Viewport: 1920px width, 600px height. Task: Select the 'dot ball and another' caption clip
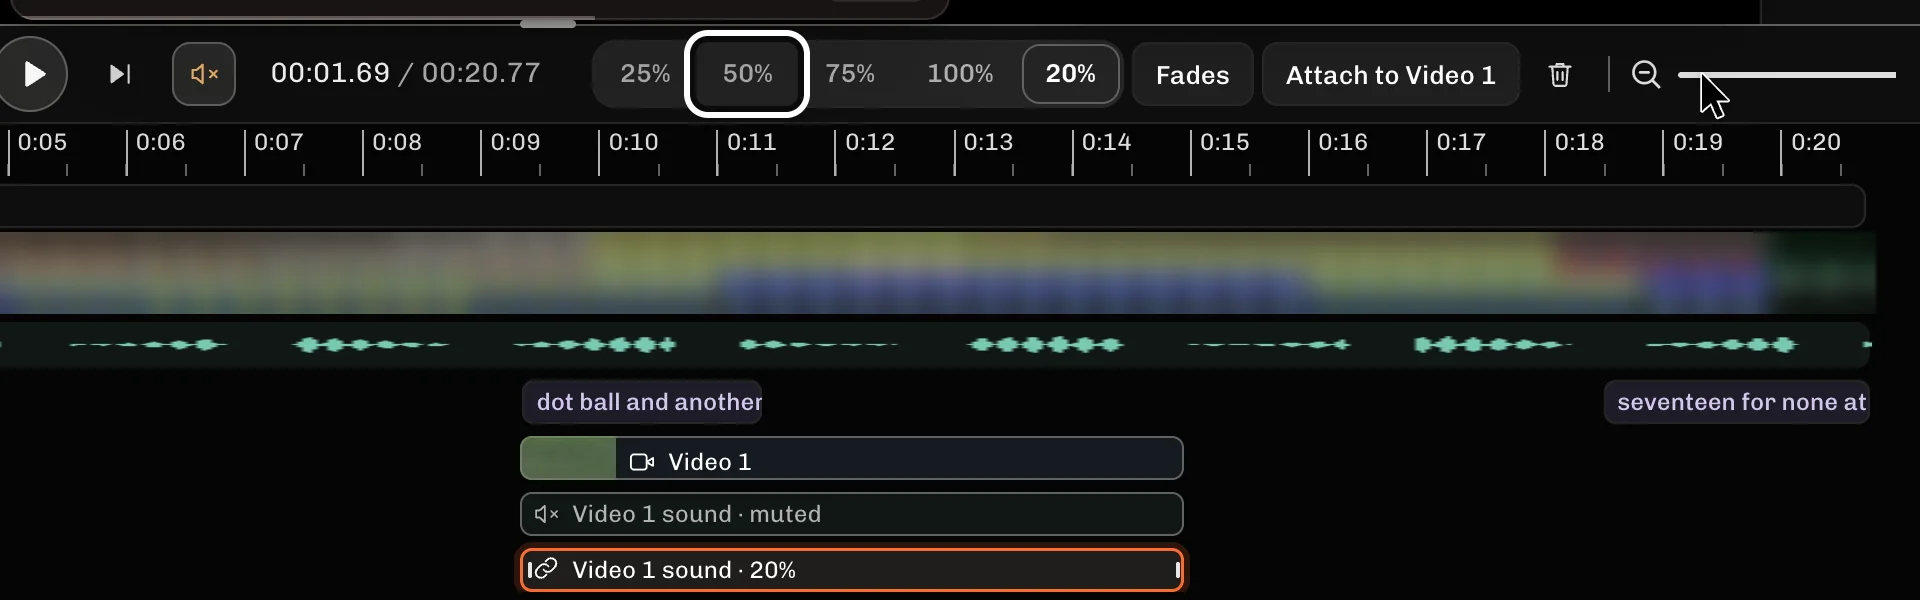[x=642, y=402]
